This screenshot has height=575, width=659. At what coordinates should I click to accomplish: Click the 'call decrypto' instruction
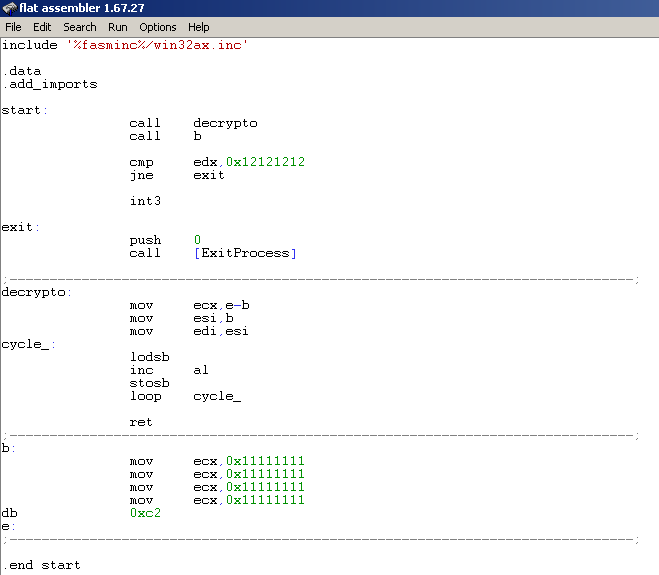192,123
